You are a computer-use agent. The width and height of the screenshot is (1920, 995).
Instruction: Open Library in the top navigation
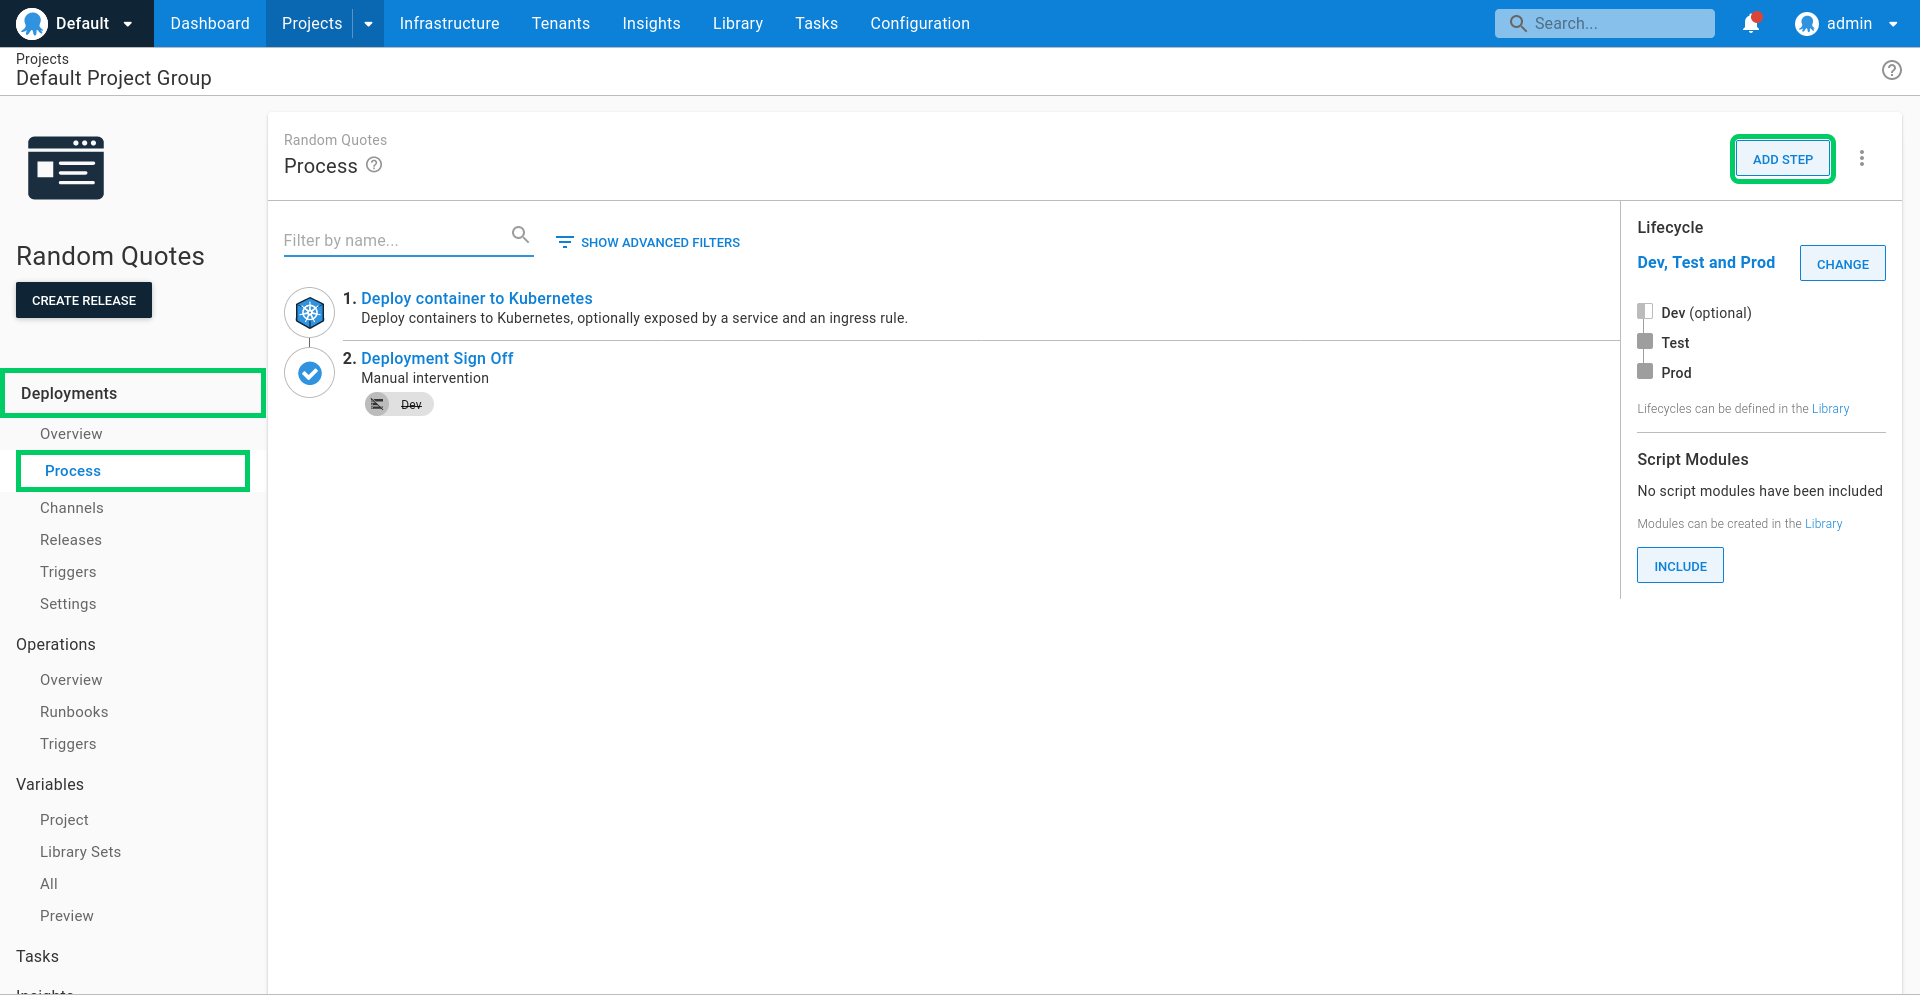pos(738,23)
